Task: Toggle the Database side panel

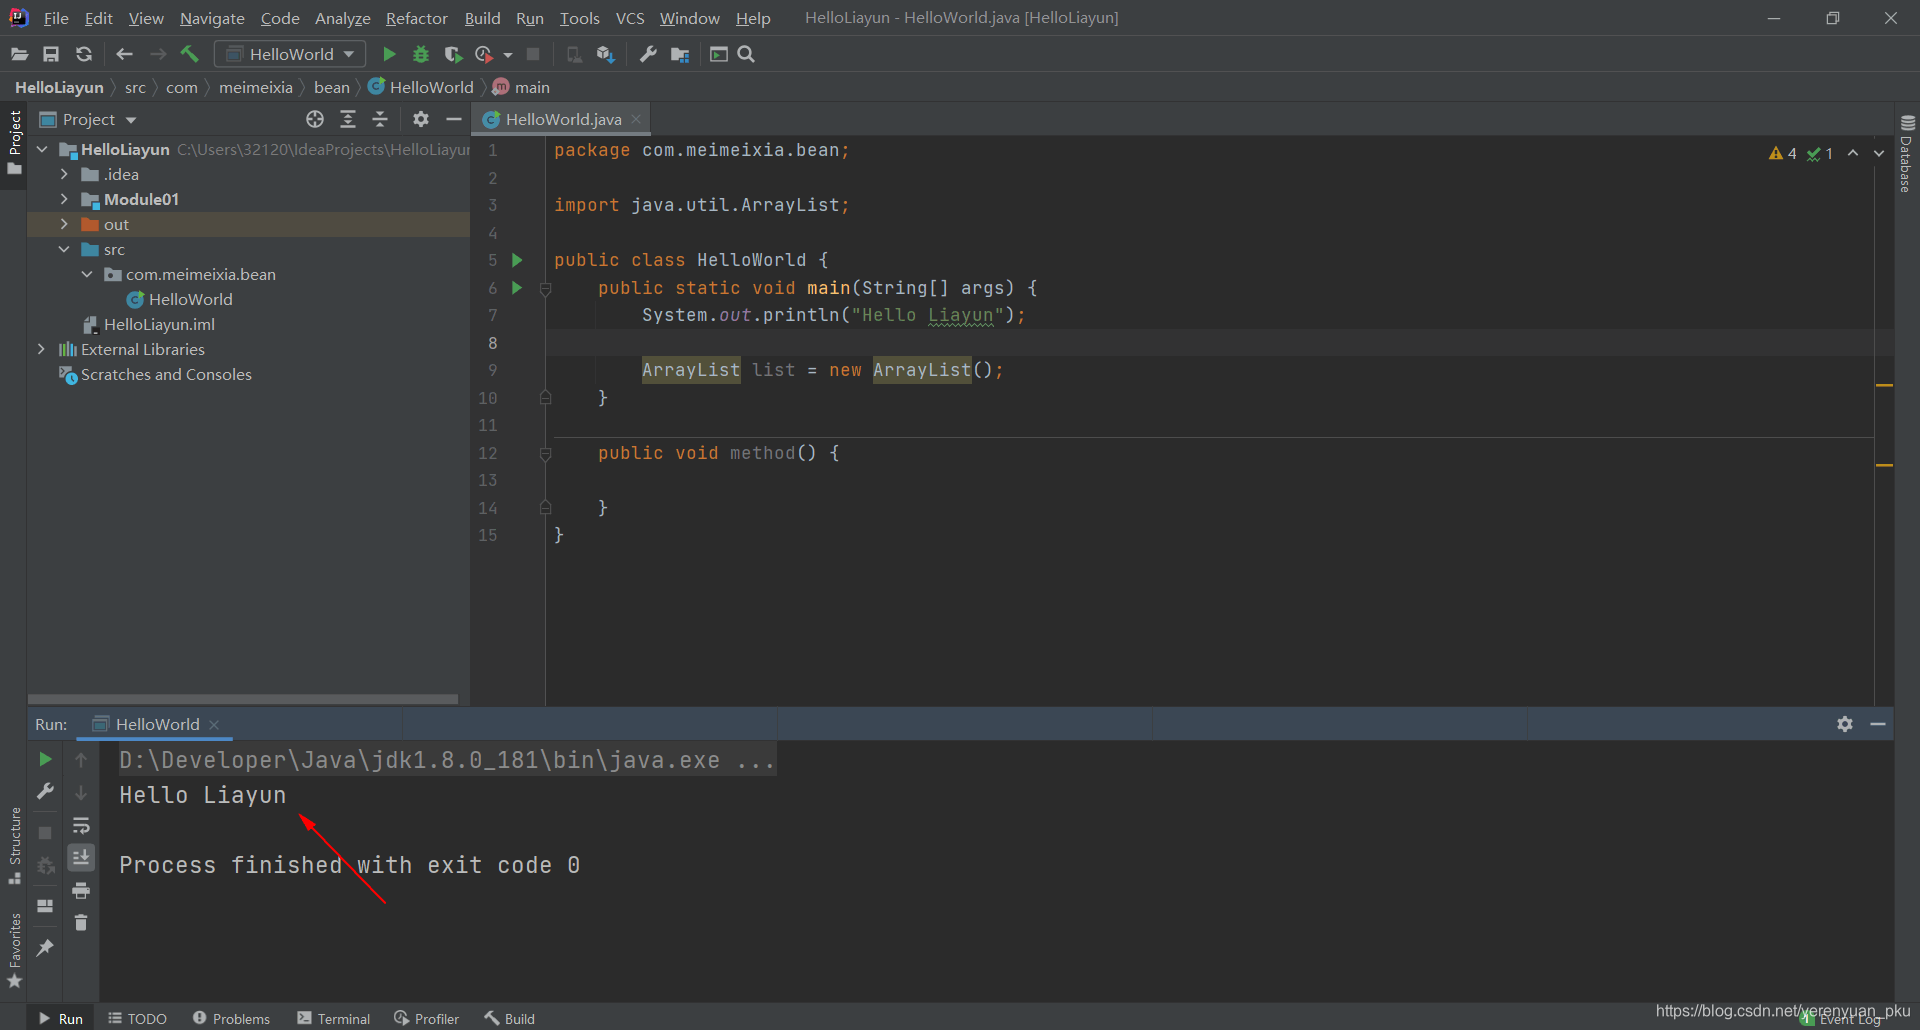Action: click(x=1907, y=154)
